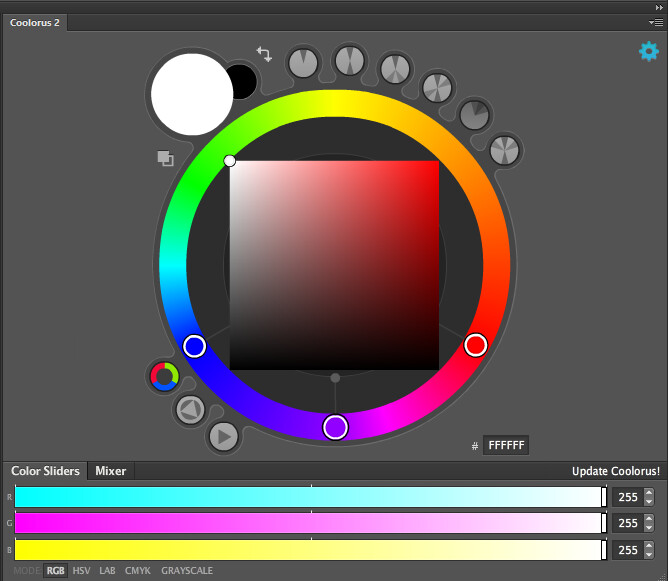Click the black background color swatch
The width and height of the screenshot is (668, 581).
point(243,82)
